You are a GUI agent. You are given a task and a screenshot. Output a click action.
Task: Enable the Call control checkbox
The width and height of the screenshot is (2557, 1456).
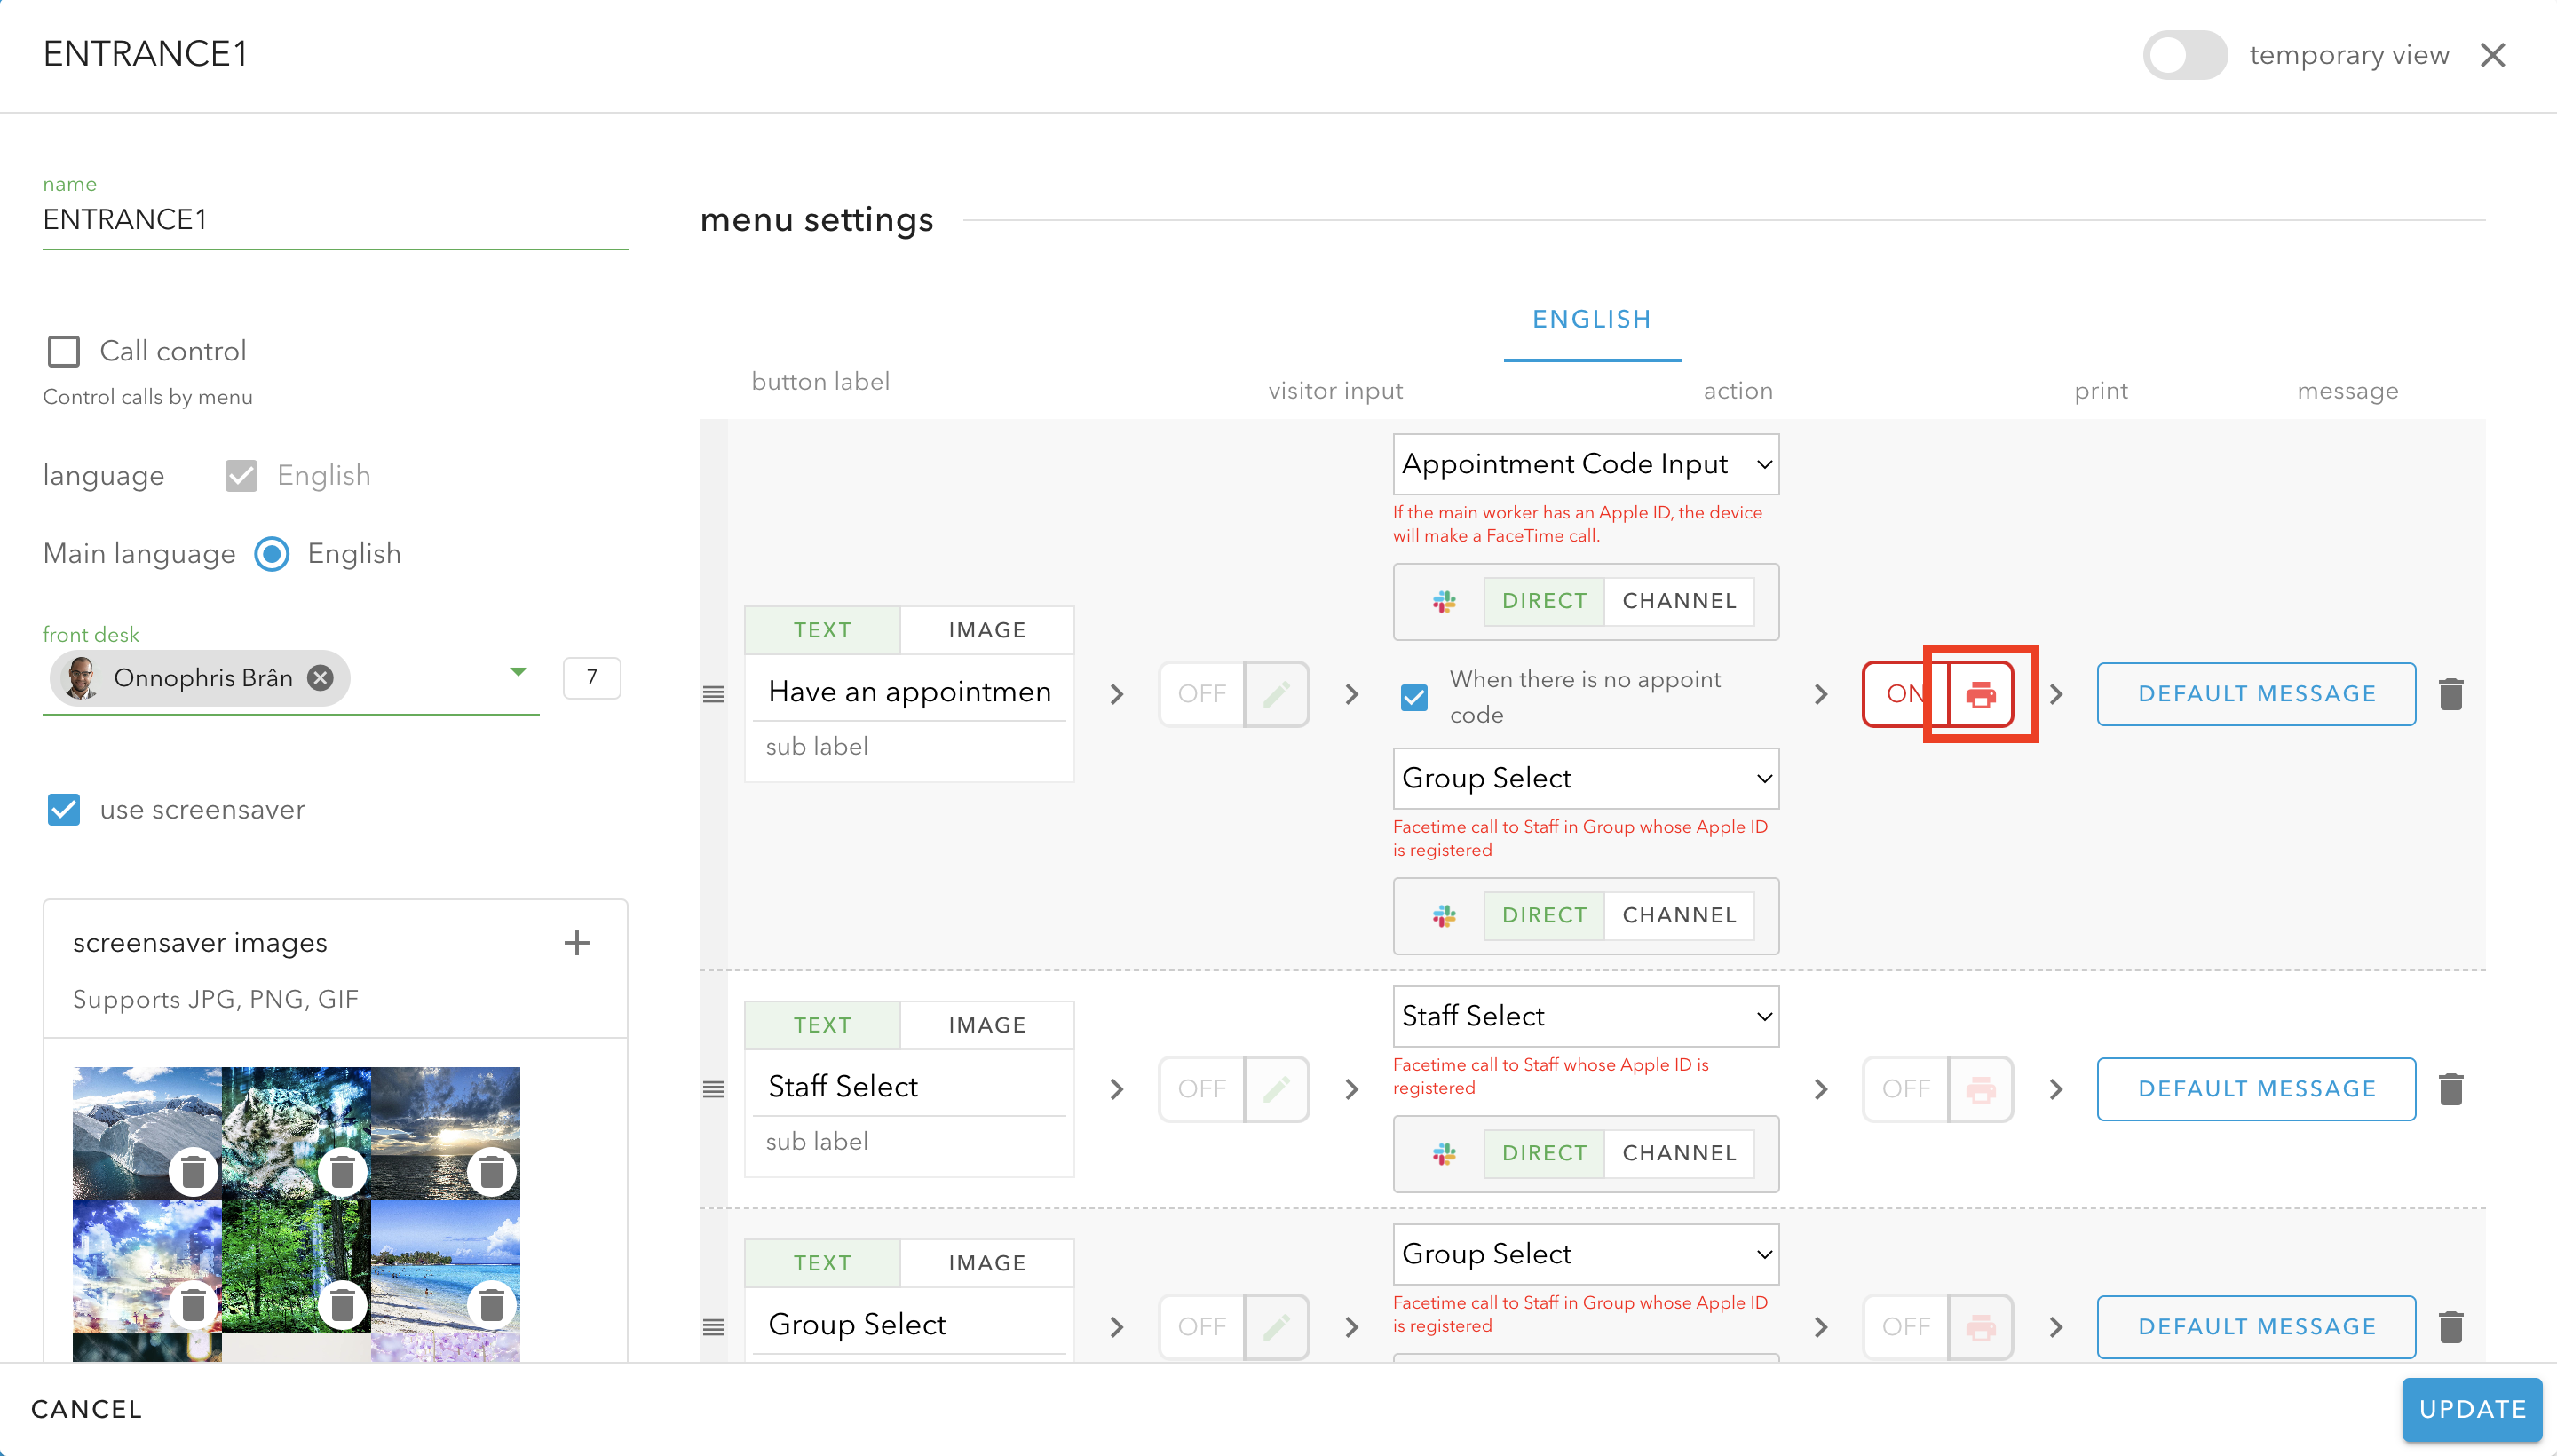point(64,351)
